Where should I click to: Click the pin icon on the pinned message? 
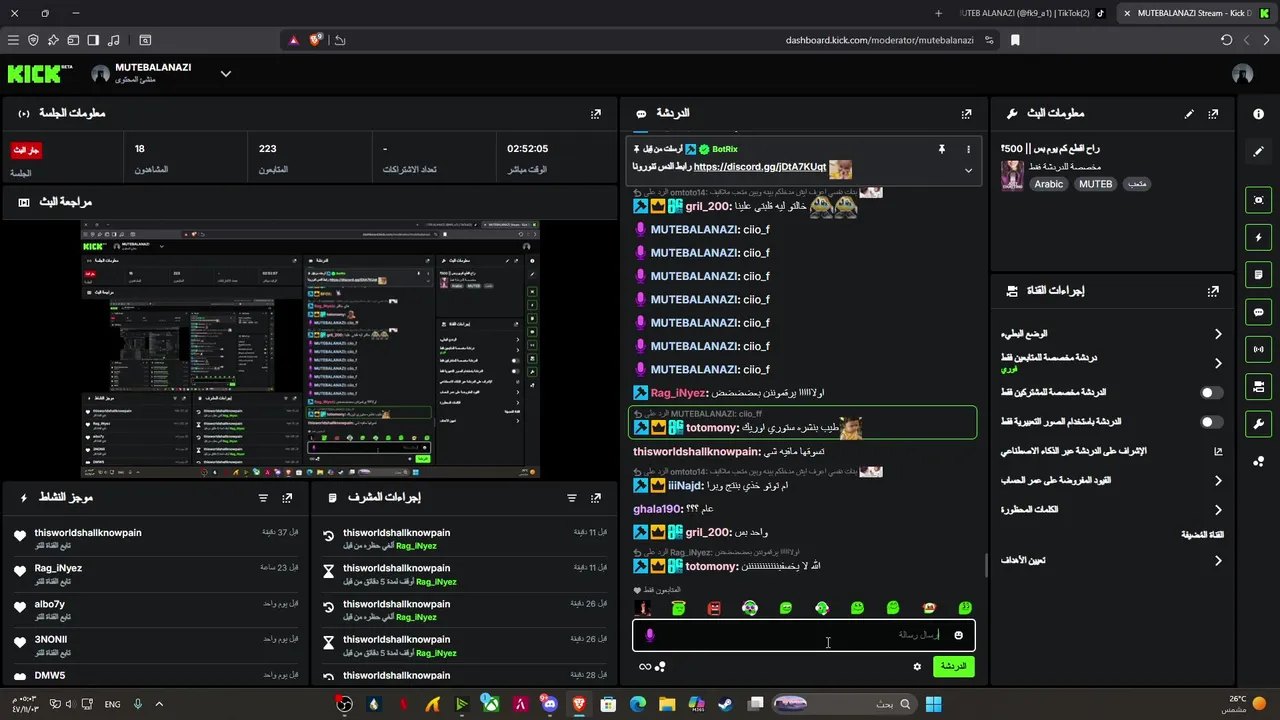(x=941, y=149)
